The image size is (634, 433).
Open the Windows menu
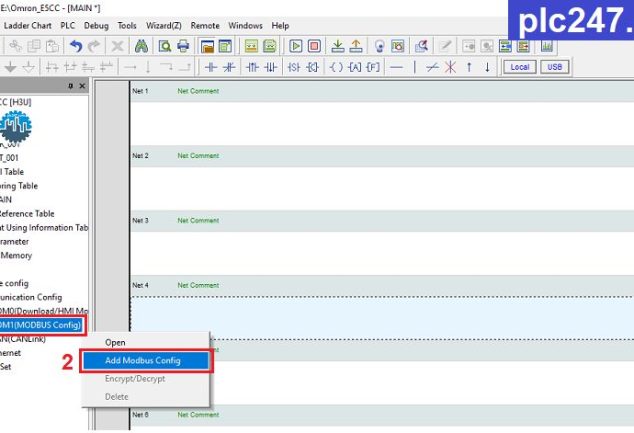[x=245, y=25]
